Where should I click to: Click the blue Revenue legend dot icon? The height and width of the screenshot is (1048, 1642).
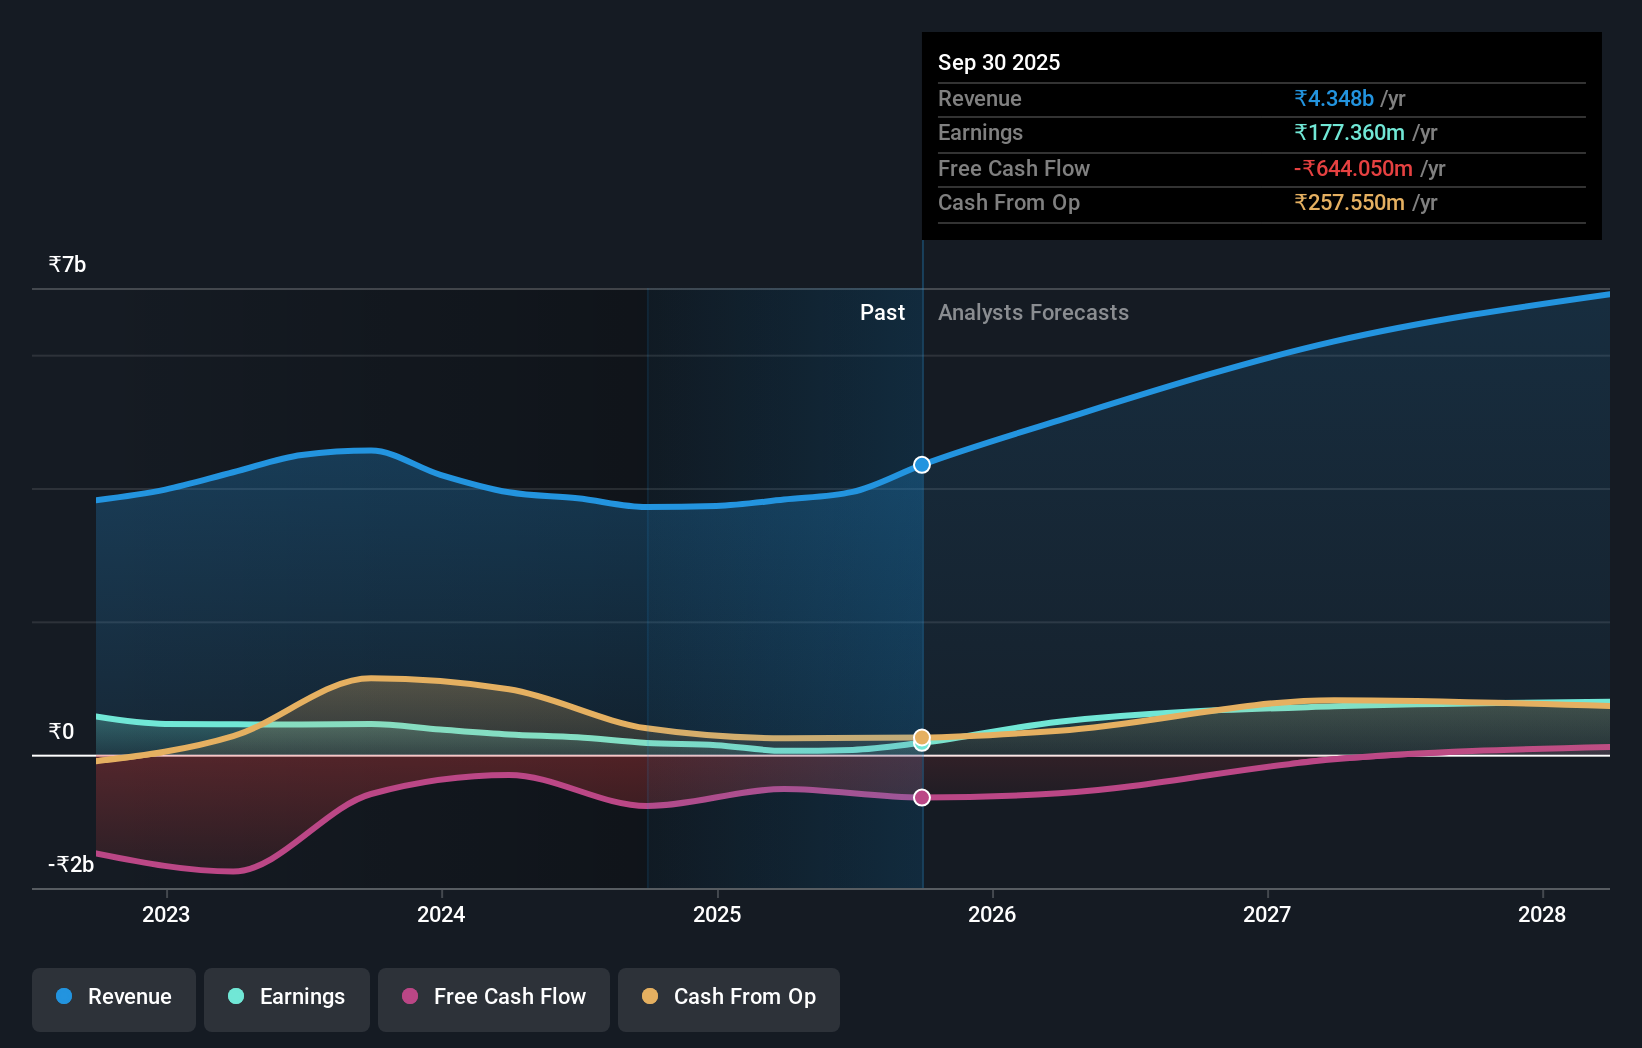click(63, 997)
